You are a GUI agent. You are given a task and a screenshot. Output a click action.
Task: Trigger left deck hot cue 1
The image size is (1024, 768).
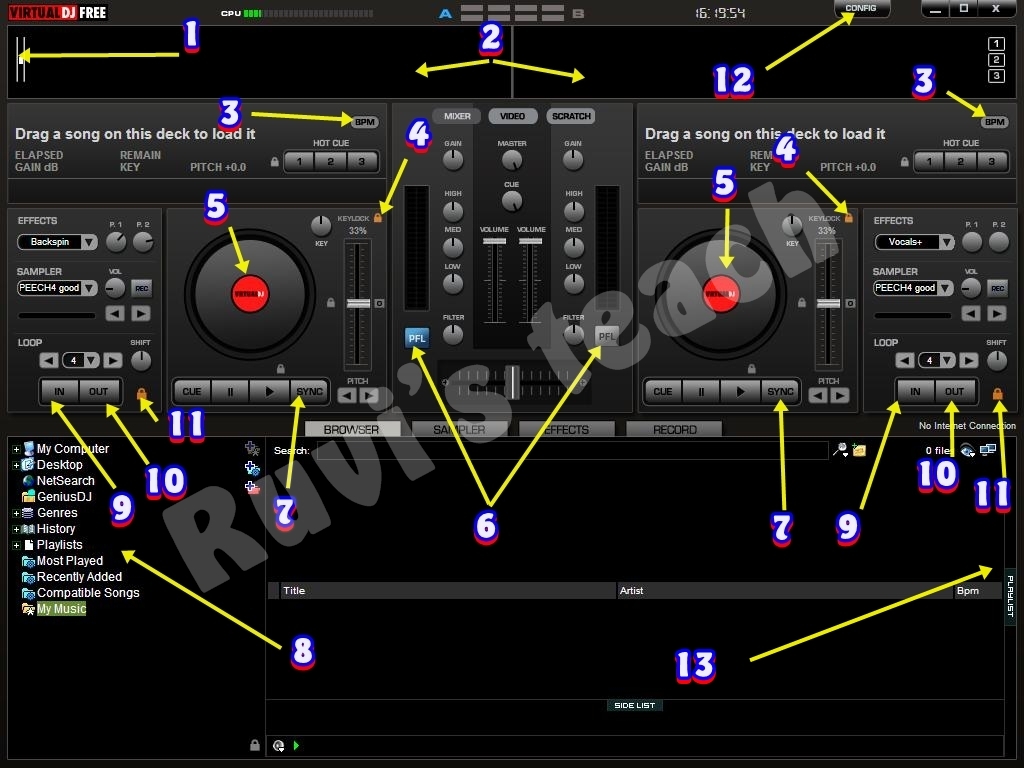tap(299, 161)
